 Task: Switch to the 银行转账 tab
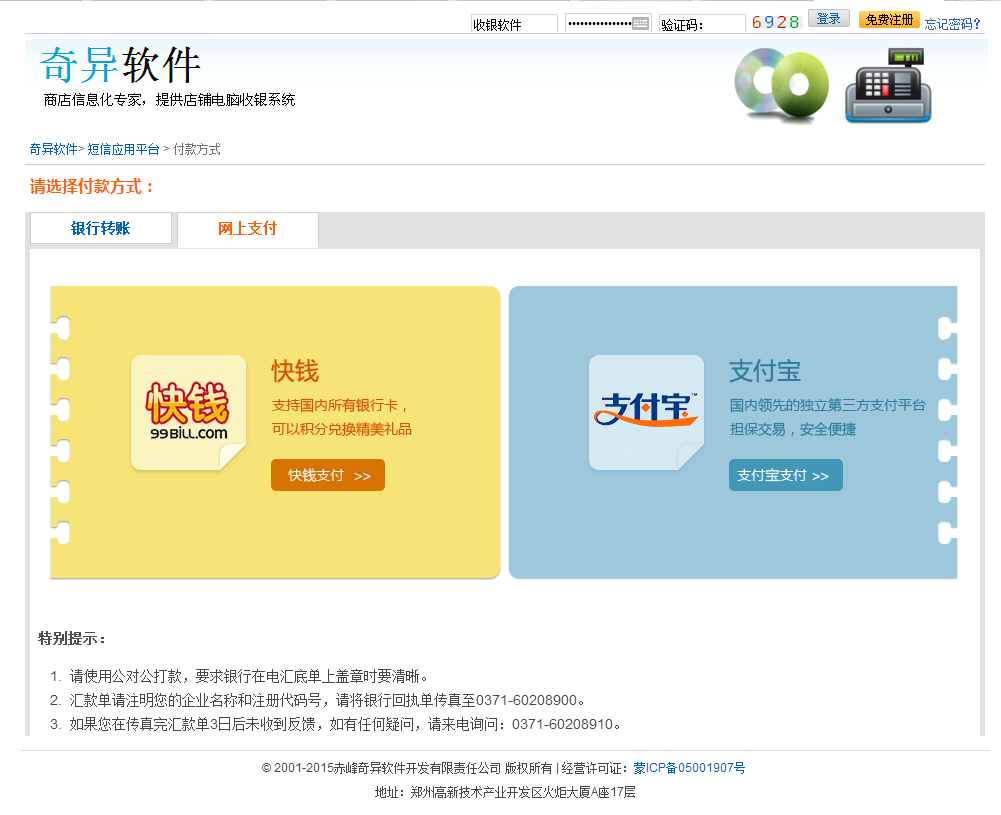pyautogui.click(x=101, y=228)
